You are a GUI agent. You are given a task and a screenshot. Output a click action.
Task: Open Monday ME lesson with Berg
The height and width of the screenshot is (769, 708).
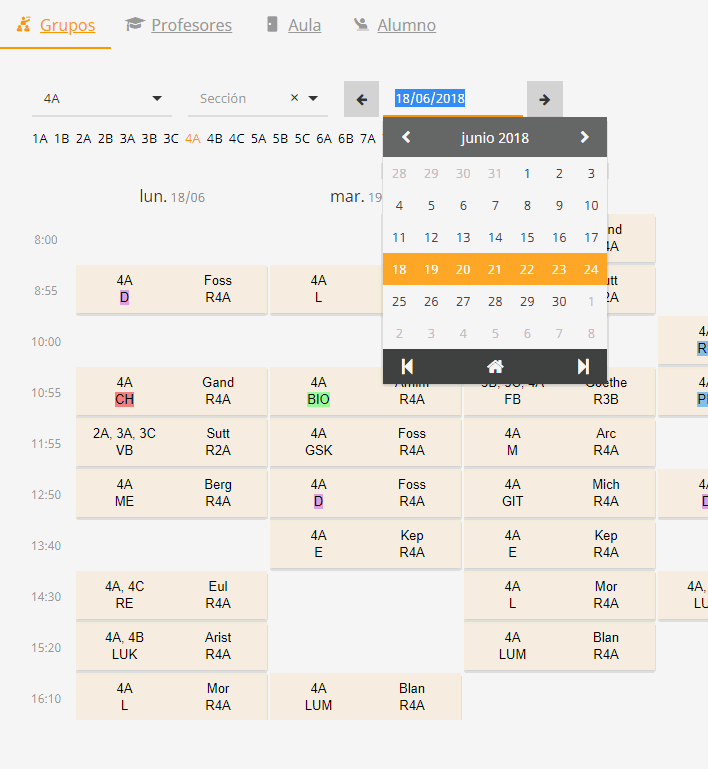coord(171,493)
